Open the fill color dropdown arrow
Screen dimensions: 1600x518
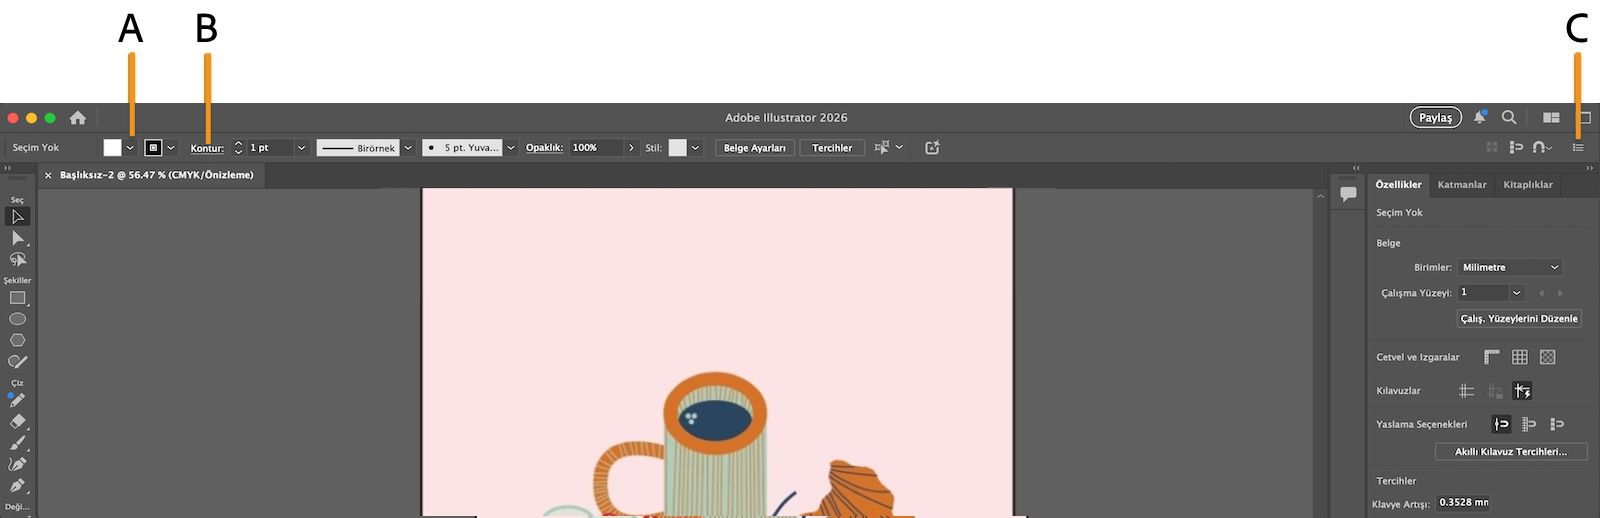(130, 147)
